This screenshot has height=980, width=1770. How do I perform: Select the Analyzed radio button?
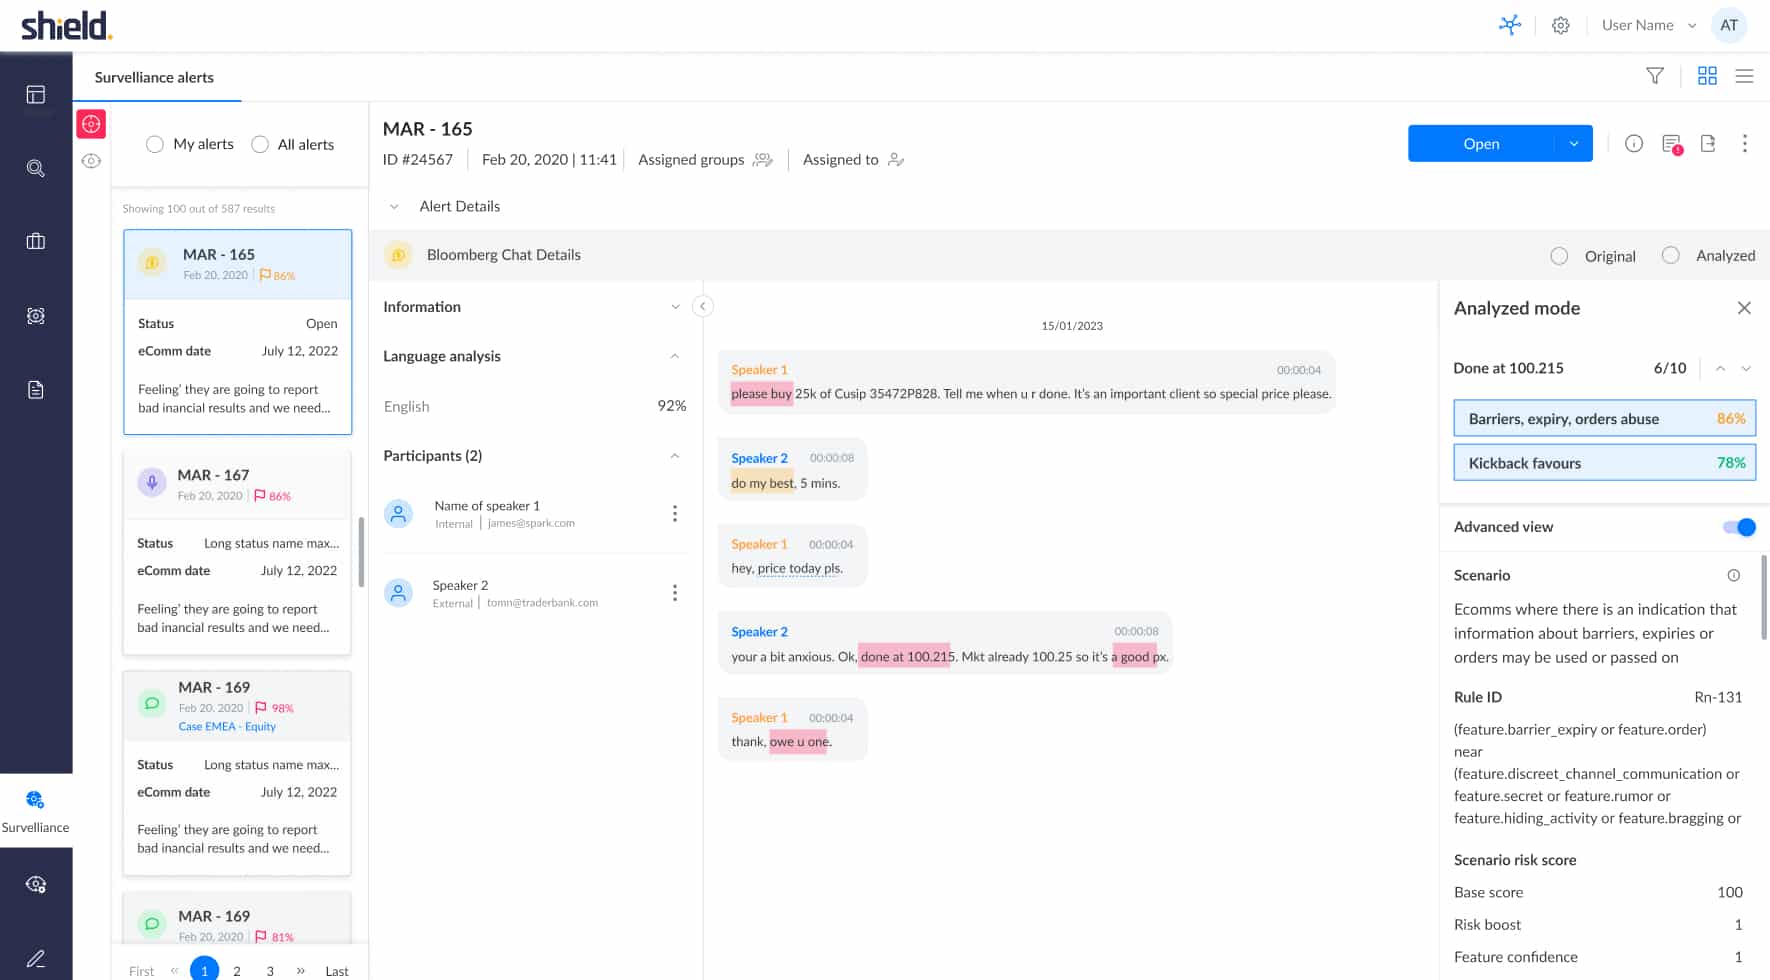tap(1670, 255)
